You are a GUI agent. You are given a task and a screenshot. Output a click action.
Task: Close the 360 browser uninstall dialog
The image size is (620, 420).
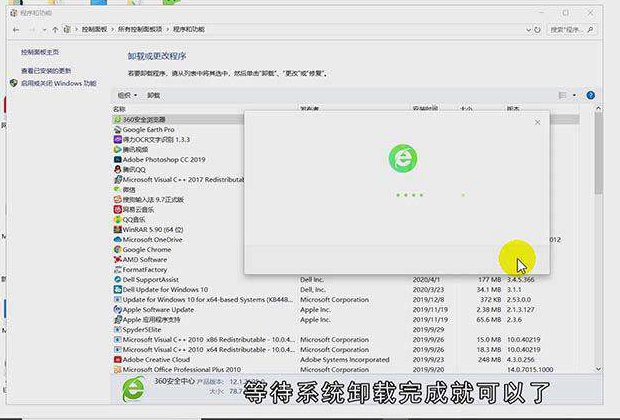[537, 122]
